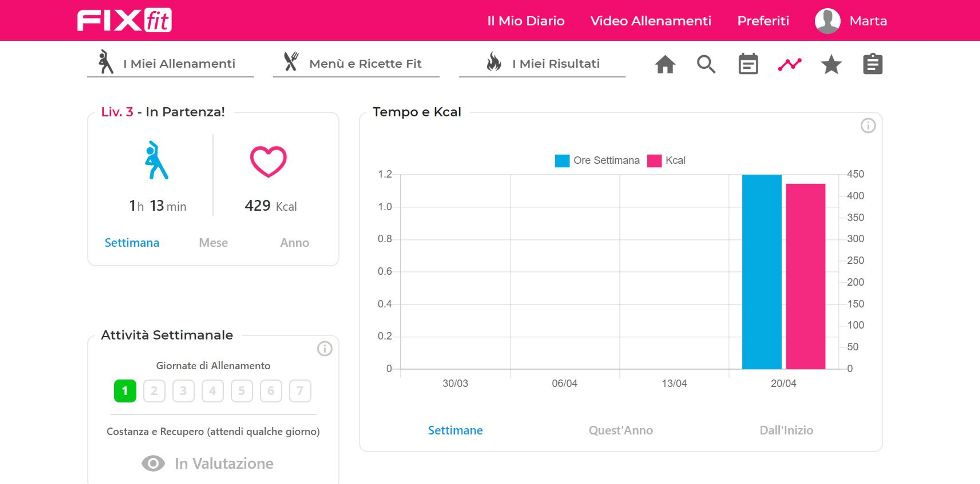The height and width of the screenshot is (484, 980).
Task: Click info icon in Attività Settimanale panel
Action: [325, 349]
